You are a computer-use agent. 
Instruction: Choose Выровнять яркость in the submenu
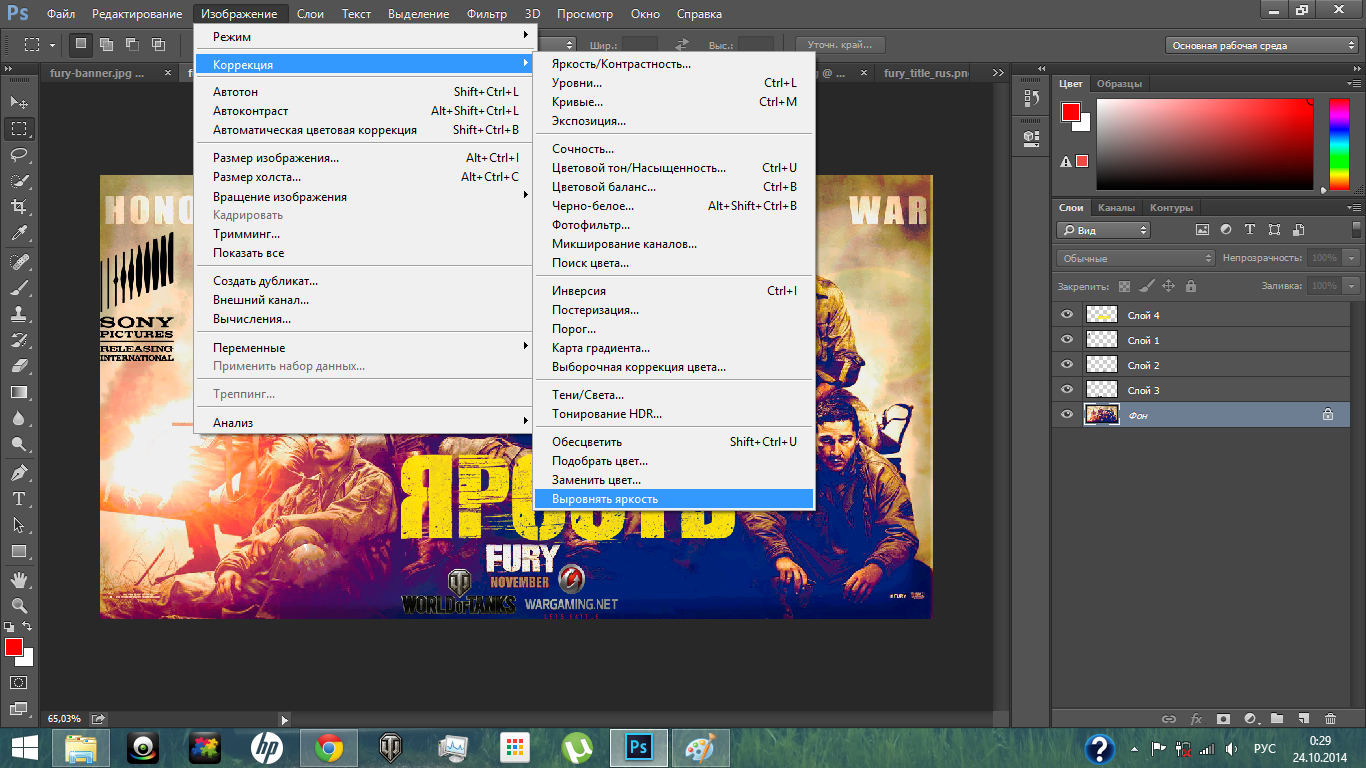pyautogui.click(x=675, y=498)
